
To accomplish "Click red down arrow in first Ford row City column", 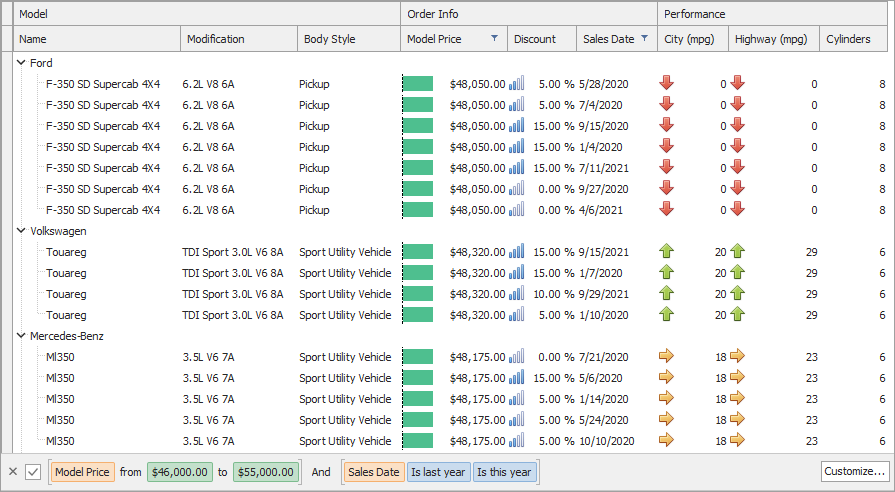I will pyautogui.click(x=667, y=83).
